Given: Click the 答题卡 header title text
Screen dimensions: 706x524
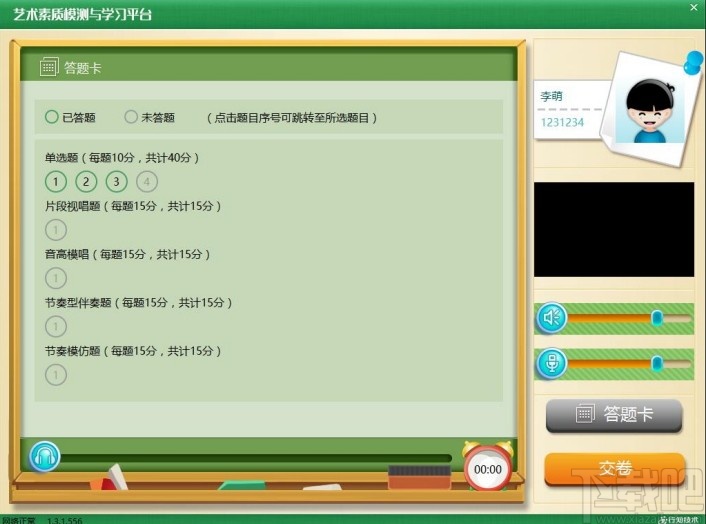Looking at the screenshot, I should 83,68.
